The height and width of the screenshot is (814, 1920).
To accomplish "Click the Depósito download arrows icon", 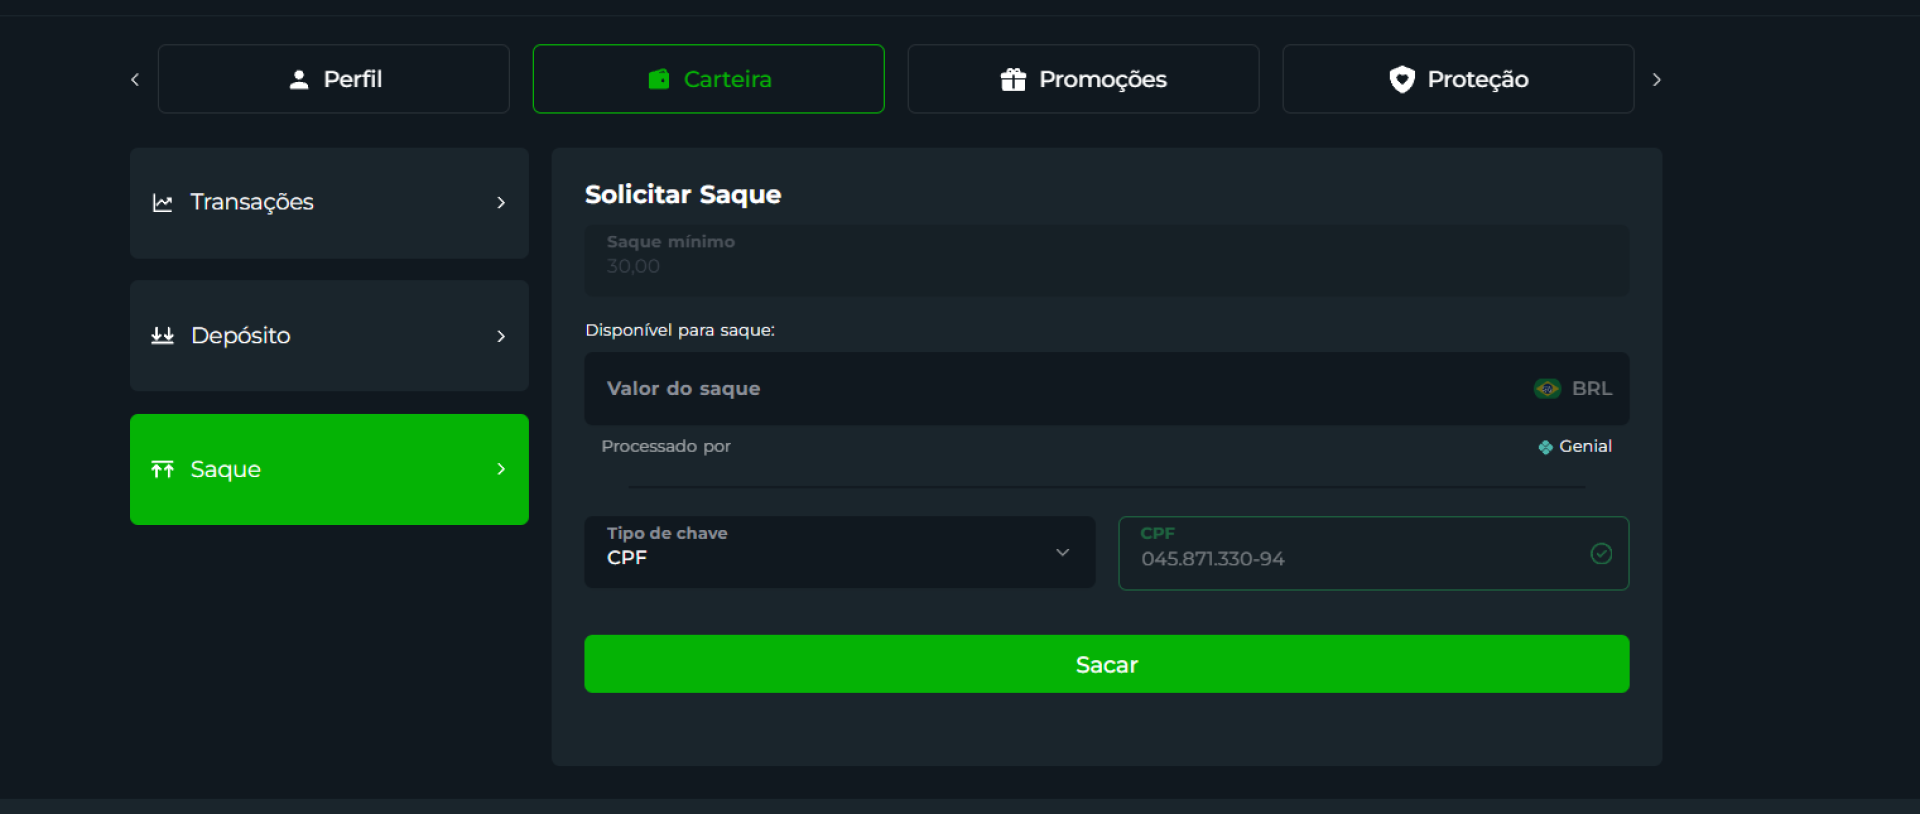I will click(162, 336).
